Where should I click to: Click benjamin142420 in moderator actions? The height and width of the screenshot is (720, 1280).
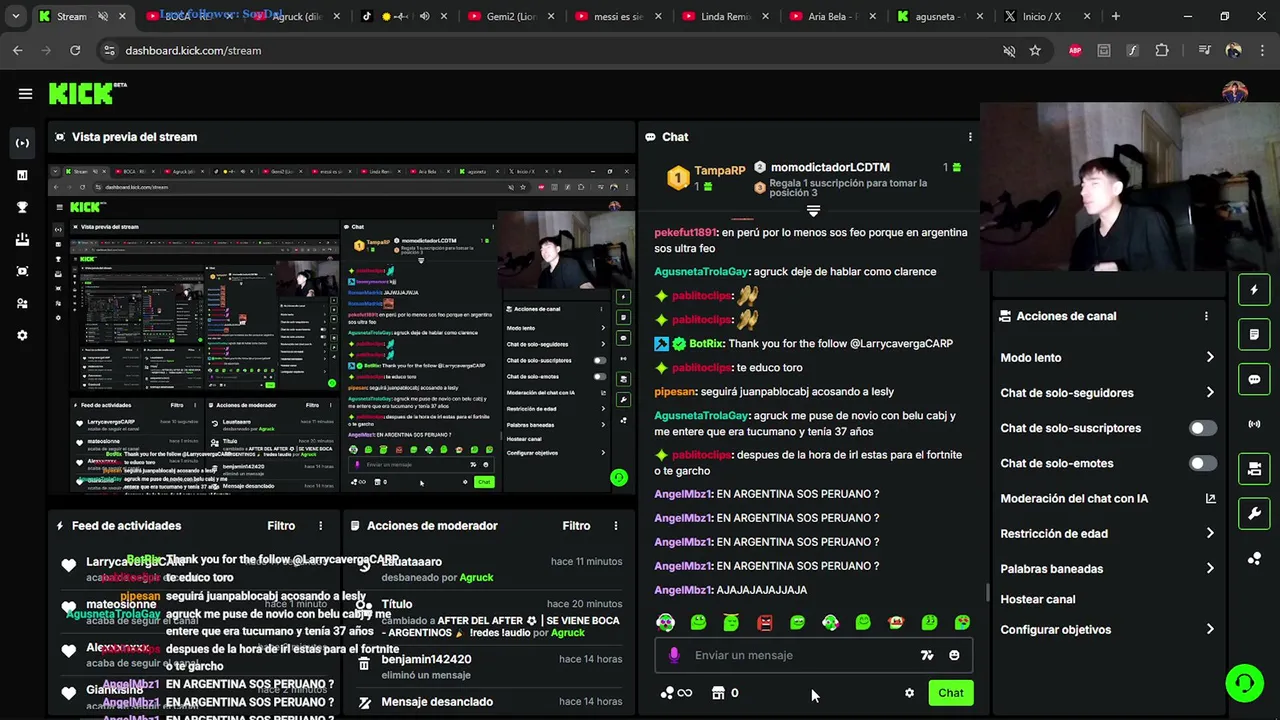(426, 659)
